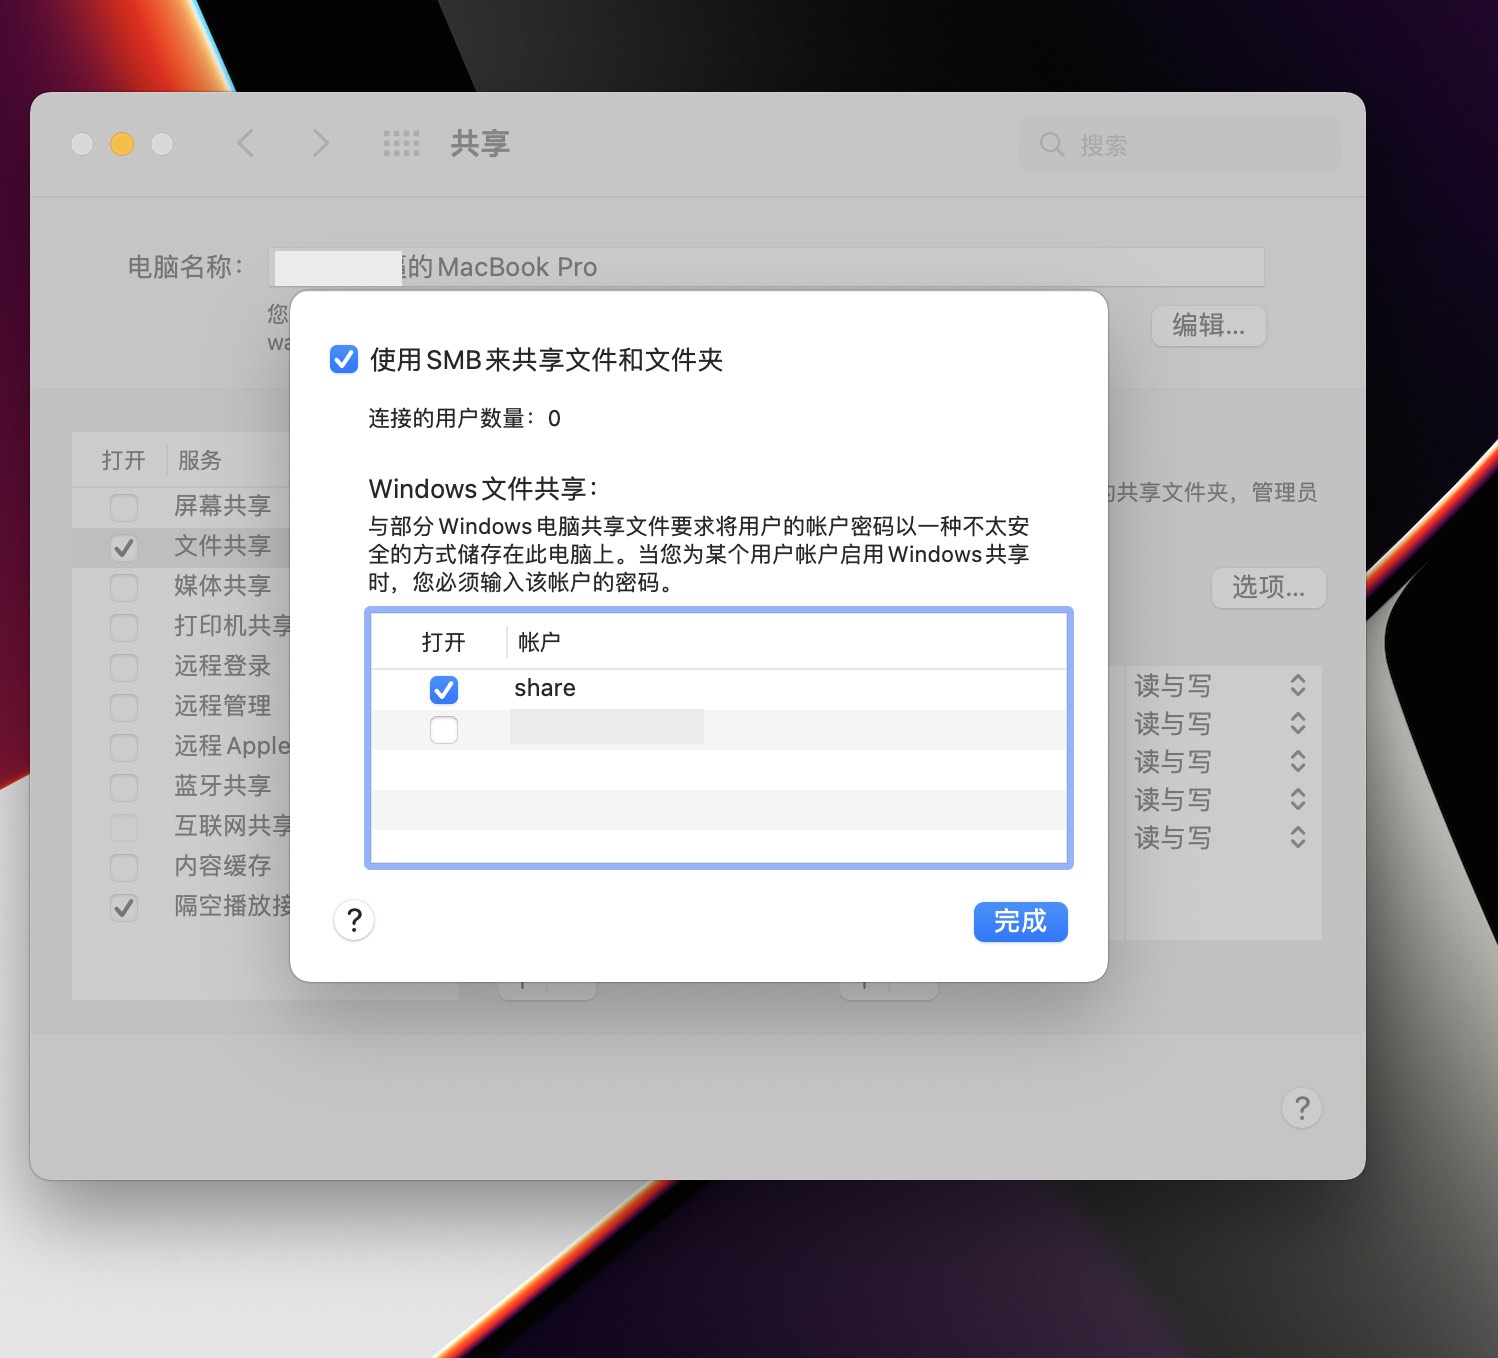The width and height of the screenshot is (1498, 1358).
Task: Click the 完成 button
Action: 1020,921
